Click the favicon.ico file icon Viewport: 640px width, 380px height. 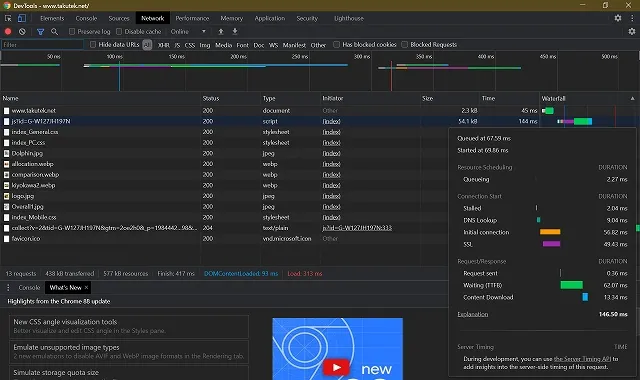tap(7, 239)
